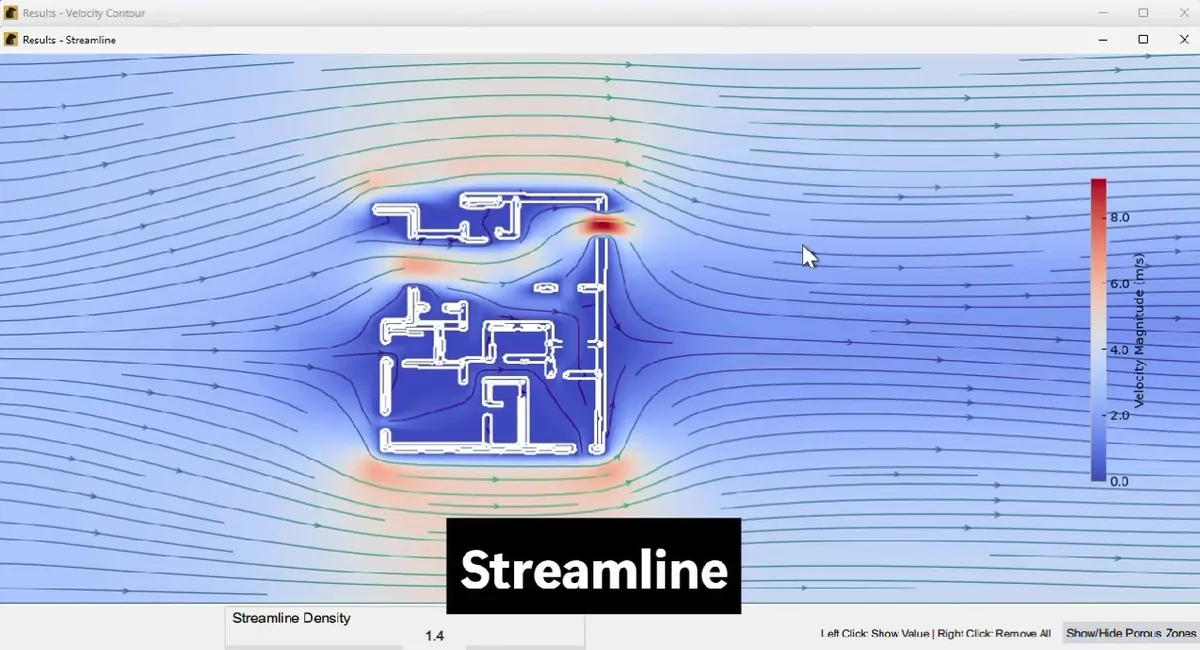
Task: Maximize the Results - Velocity Contour window
Action: coord(1143,13)
